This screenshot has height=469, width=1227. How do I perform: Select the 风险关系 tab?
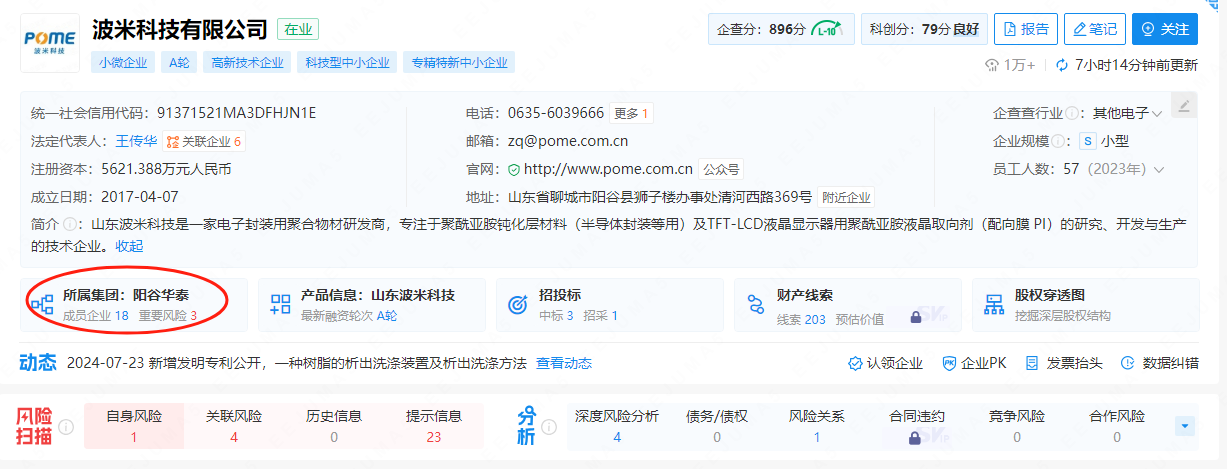[817, 426]
